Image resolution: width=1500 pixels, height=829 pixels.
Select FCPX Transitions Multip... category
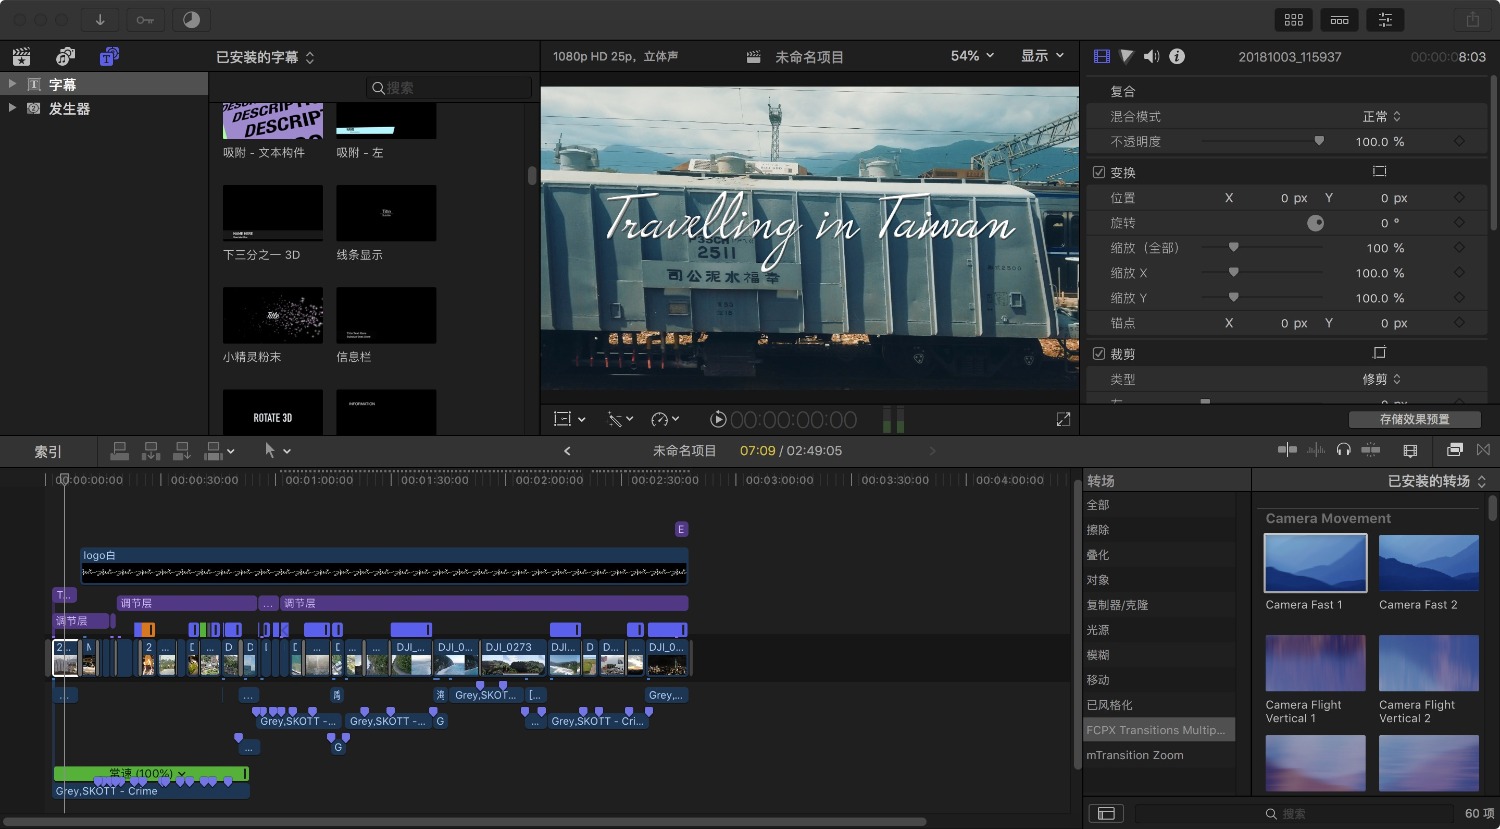pyautogui.click(x=1159, y=730)
